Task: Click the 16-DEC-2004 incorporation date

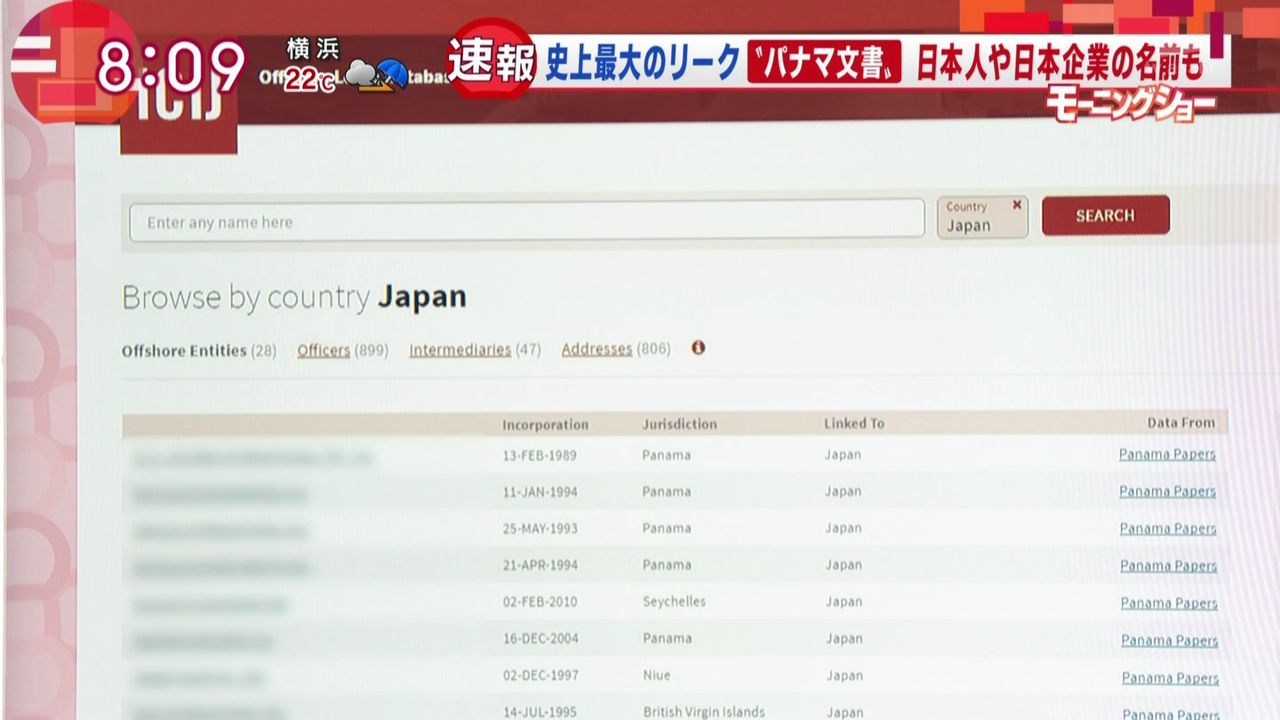Action: pos(540,638)
